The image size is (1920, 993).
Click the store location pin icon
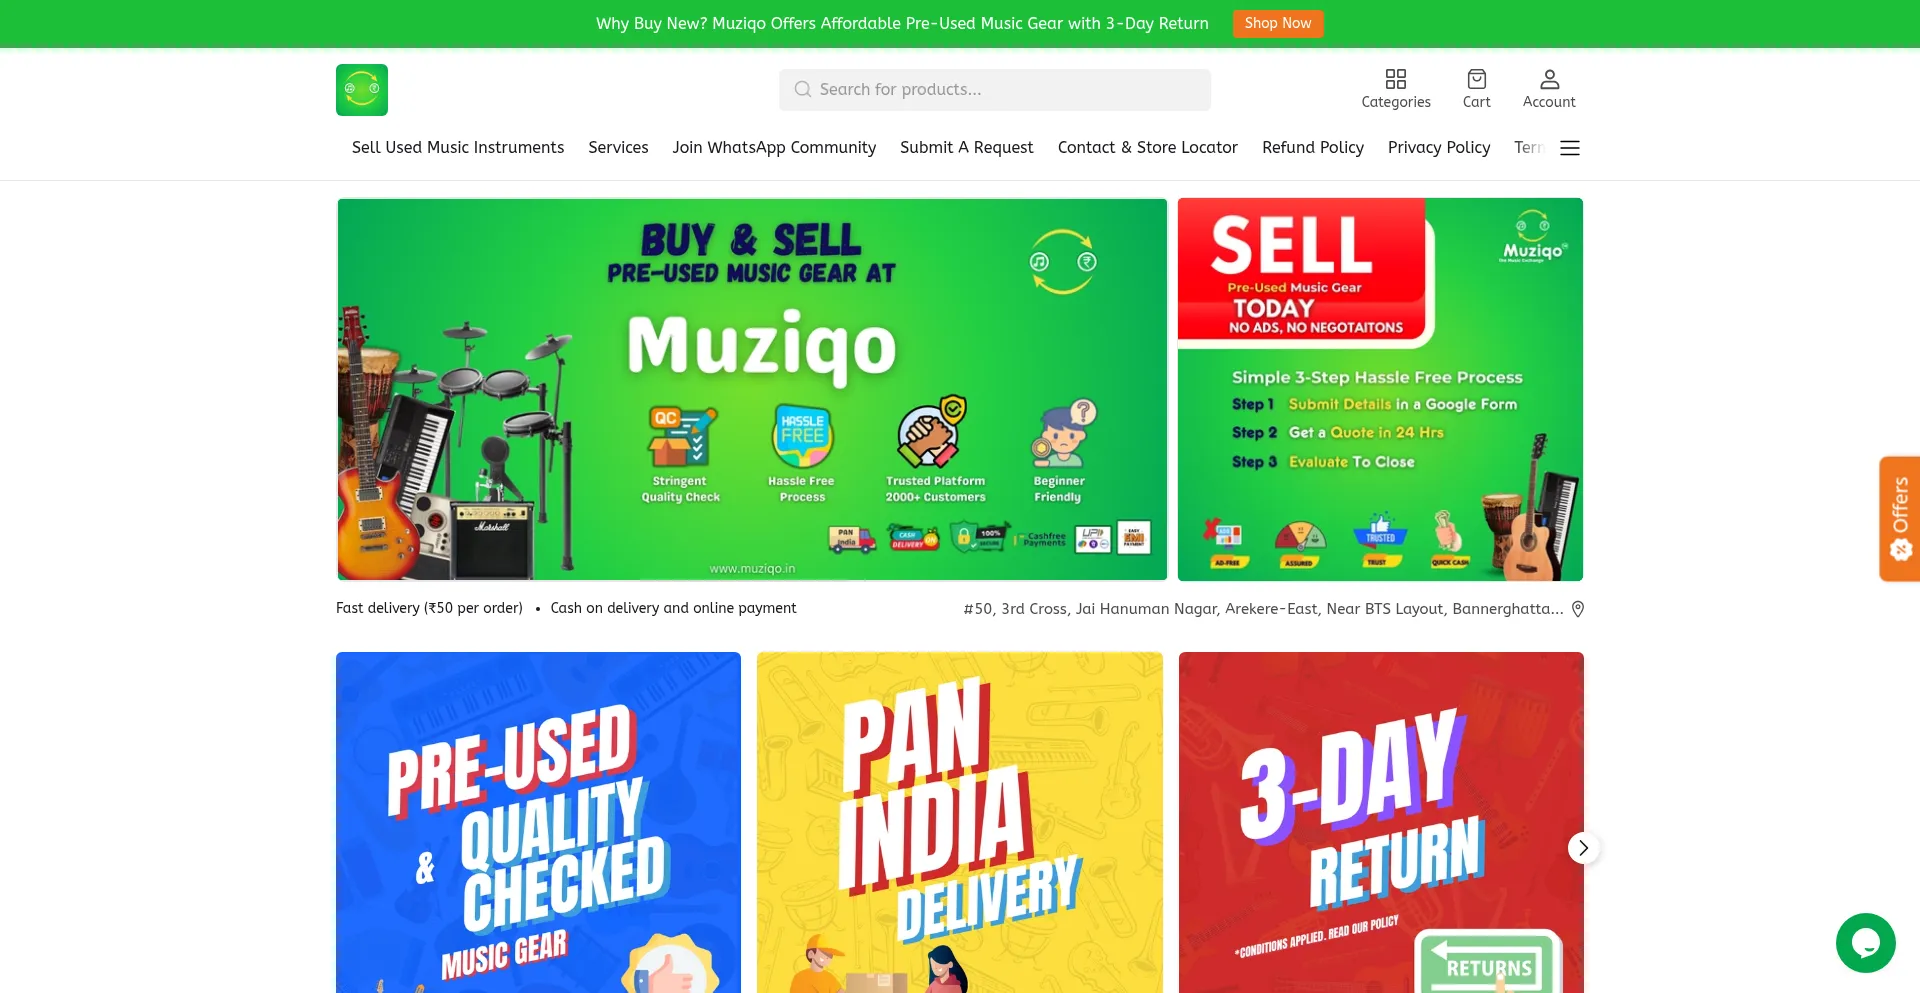point(1578,609)
